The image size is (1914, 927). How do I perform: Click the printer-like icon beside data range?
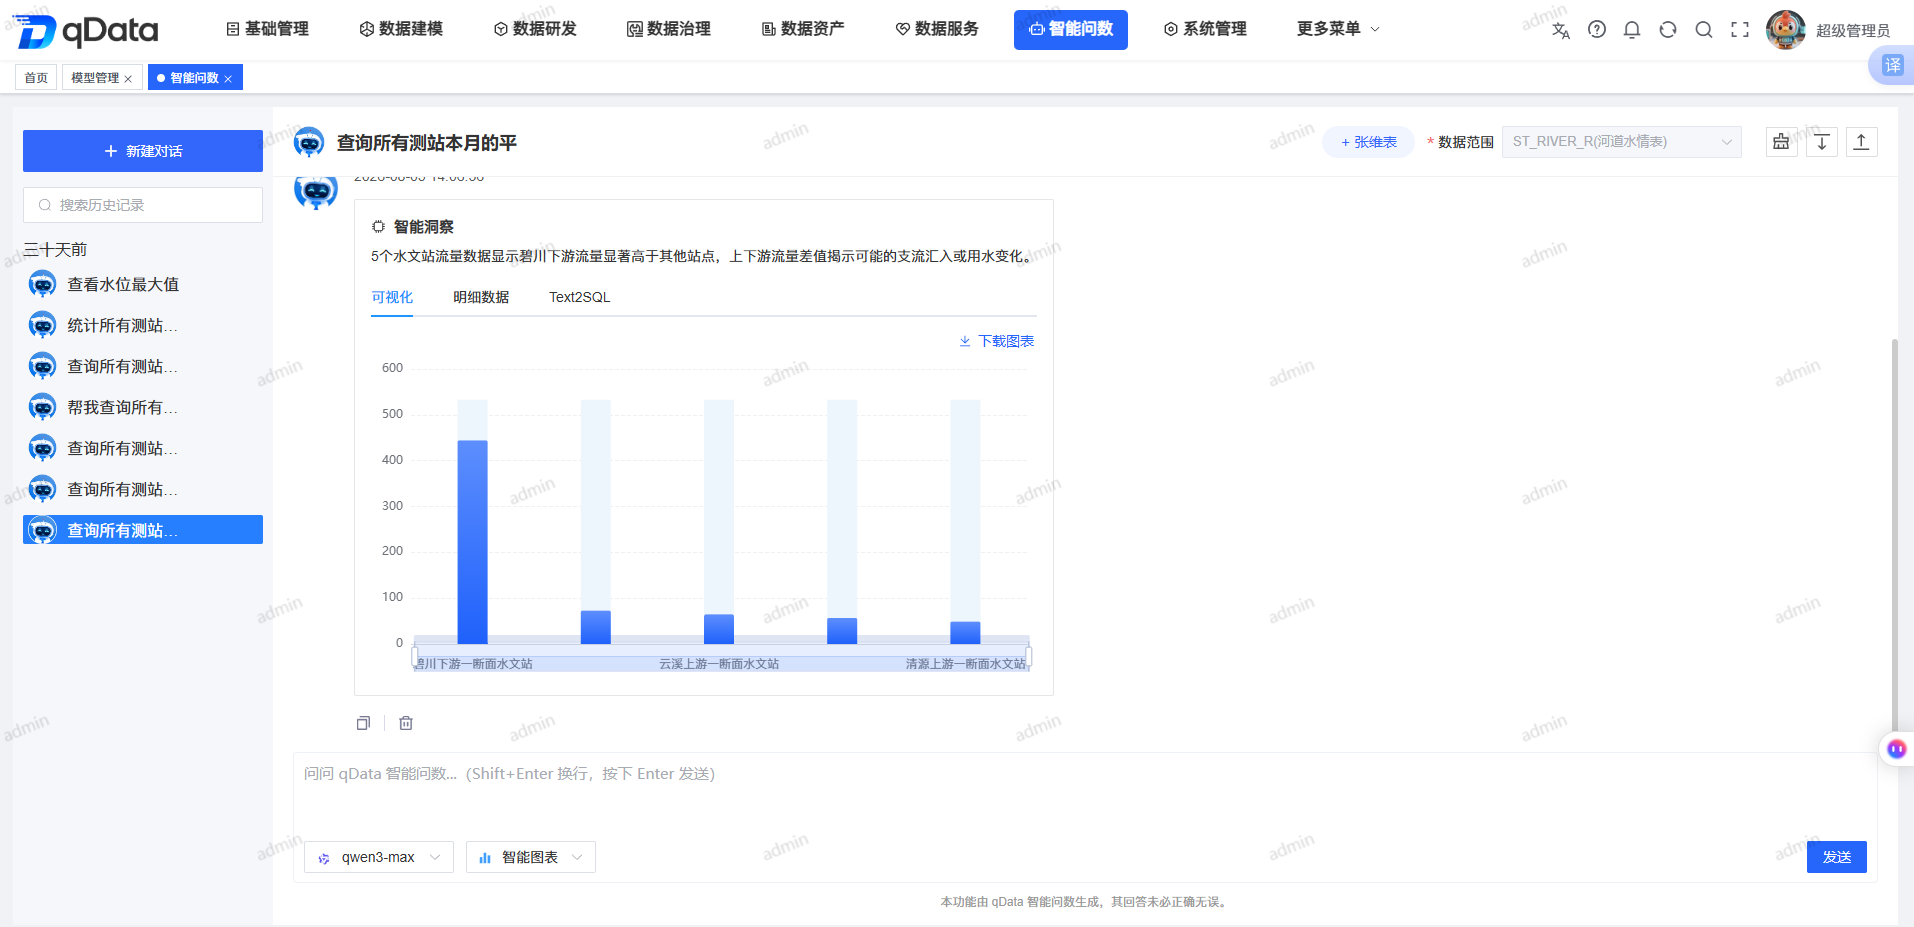pyautogui.click(x=1781, y=142)
